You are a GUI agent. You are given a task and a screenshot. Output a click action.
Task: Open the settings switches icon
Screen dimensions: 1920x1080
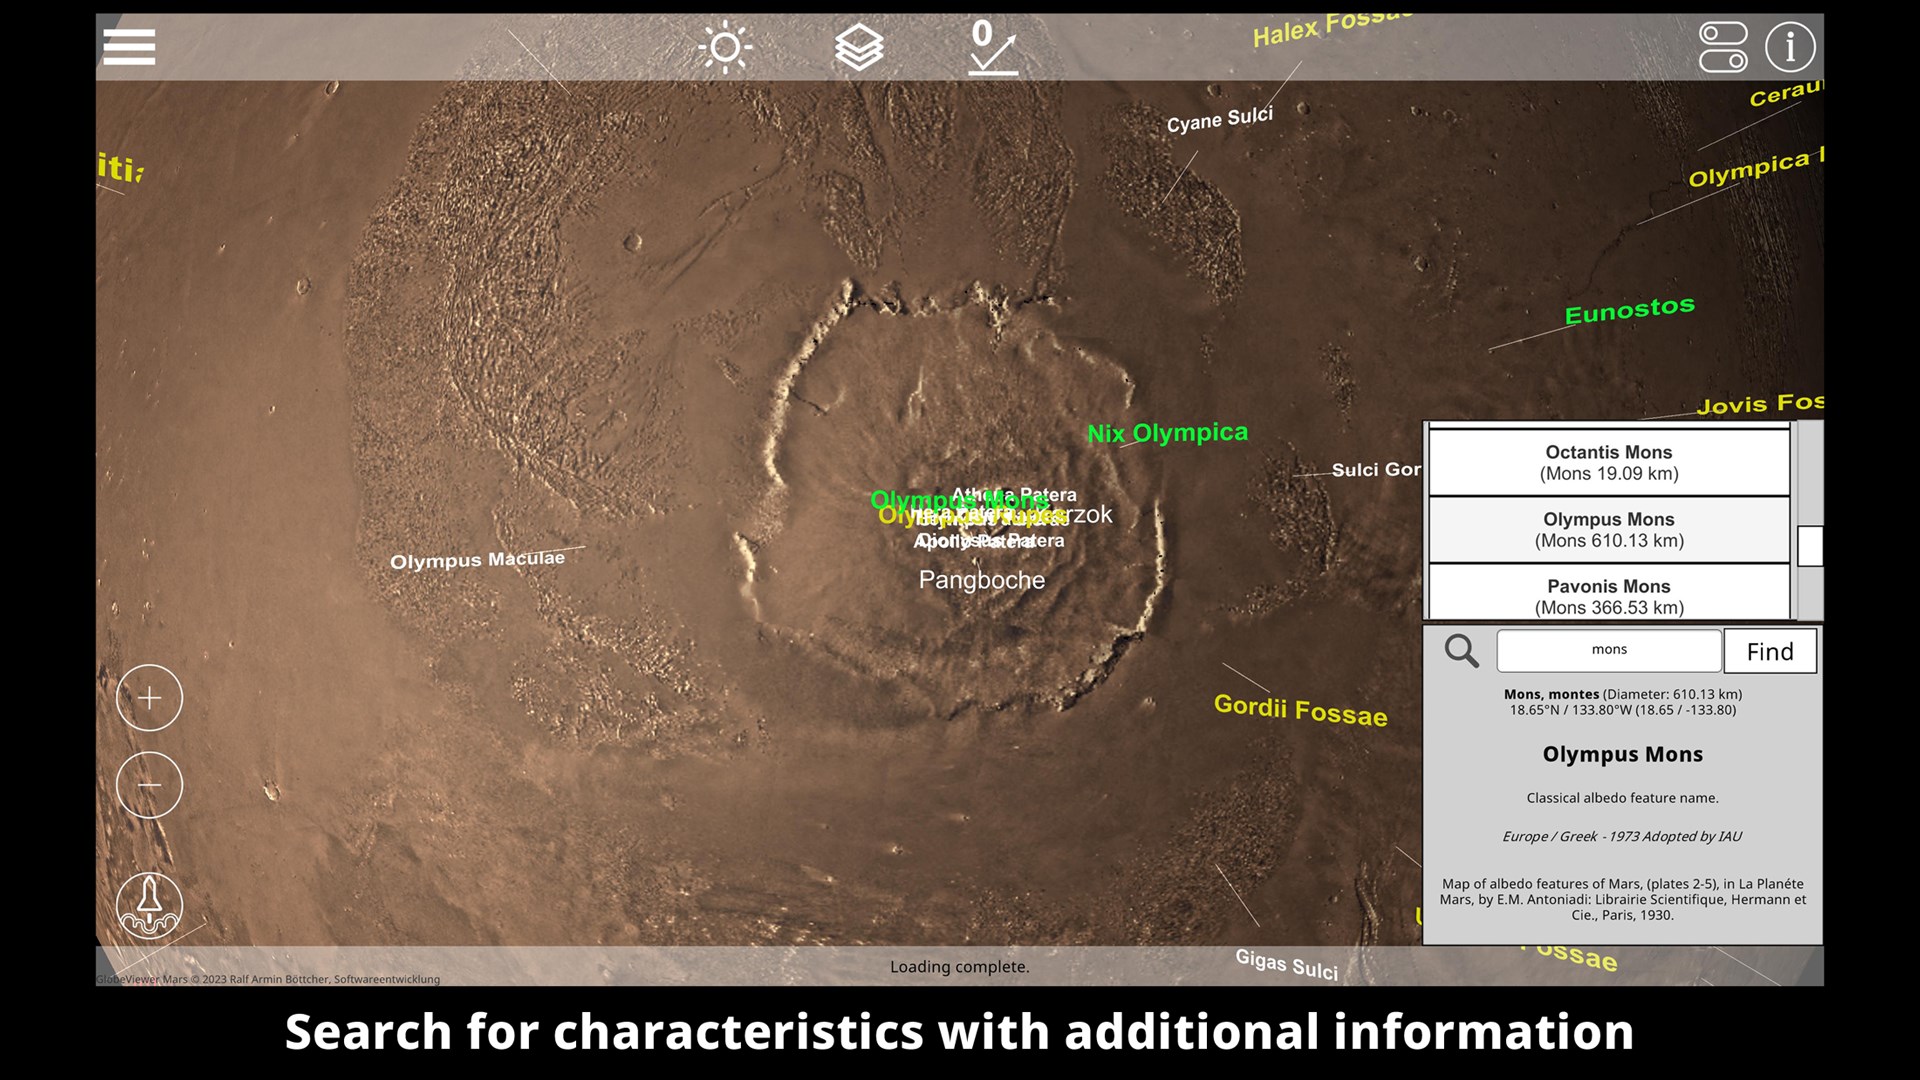point(1723,47)
